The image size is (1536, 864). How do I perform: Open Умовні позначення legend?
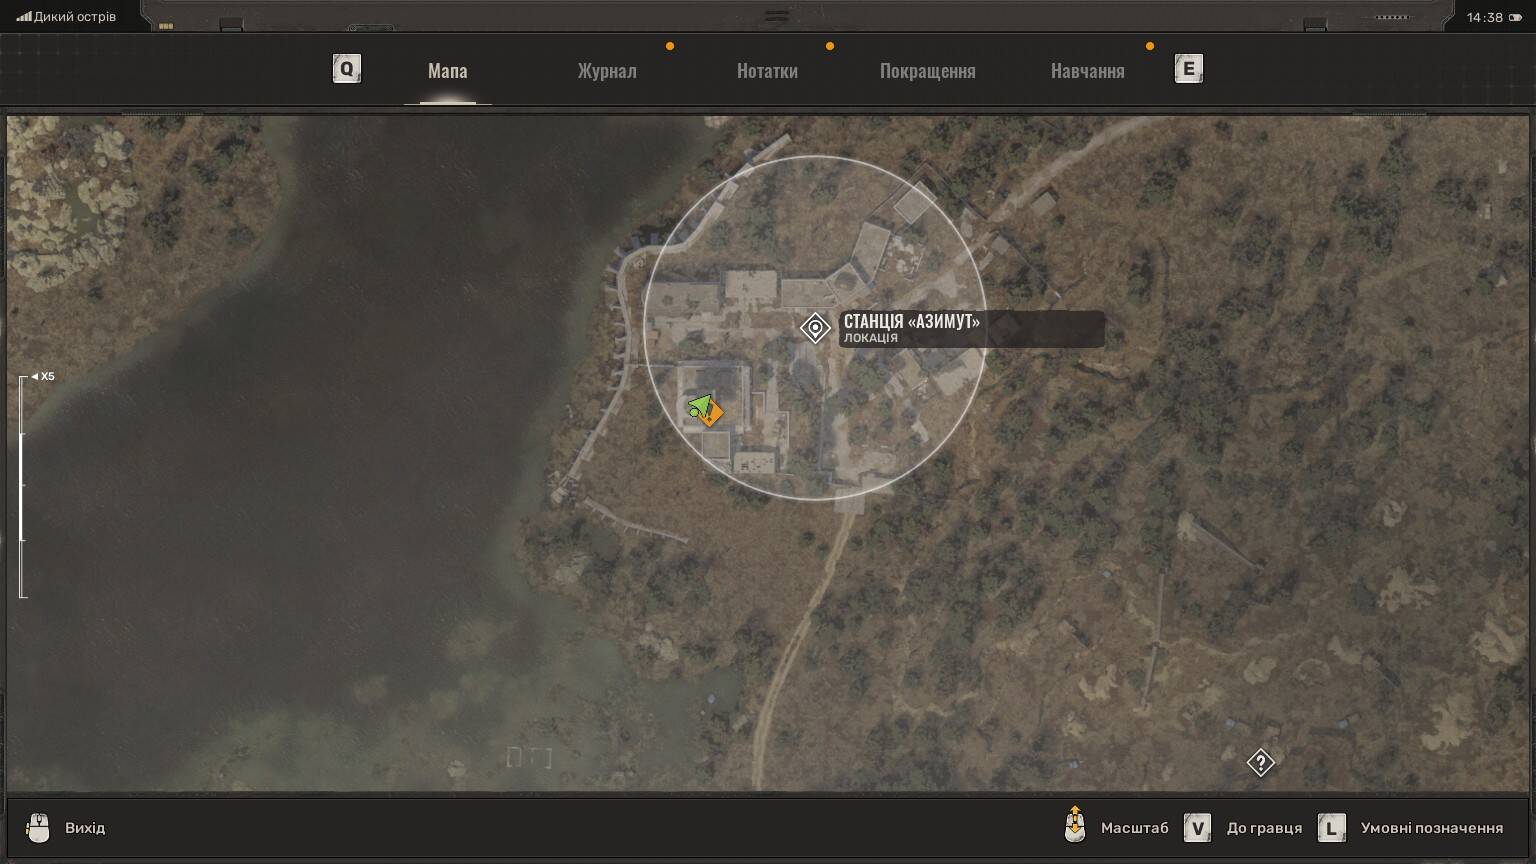pos(1431,828)
